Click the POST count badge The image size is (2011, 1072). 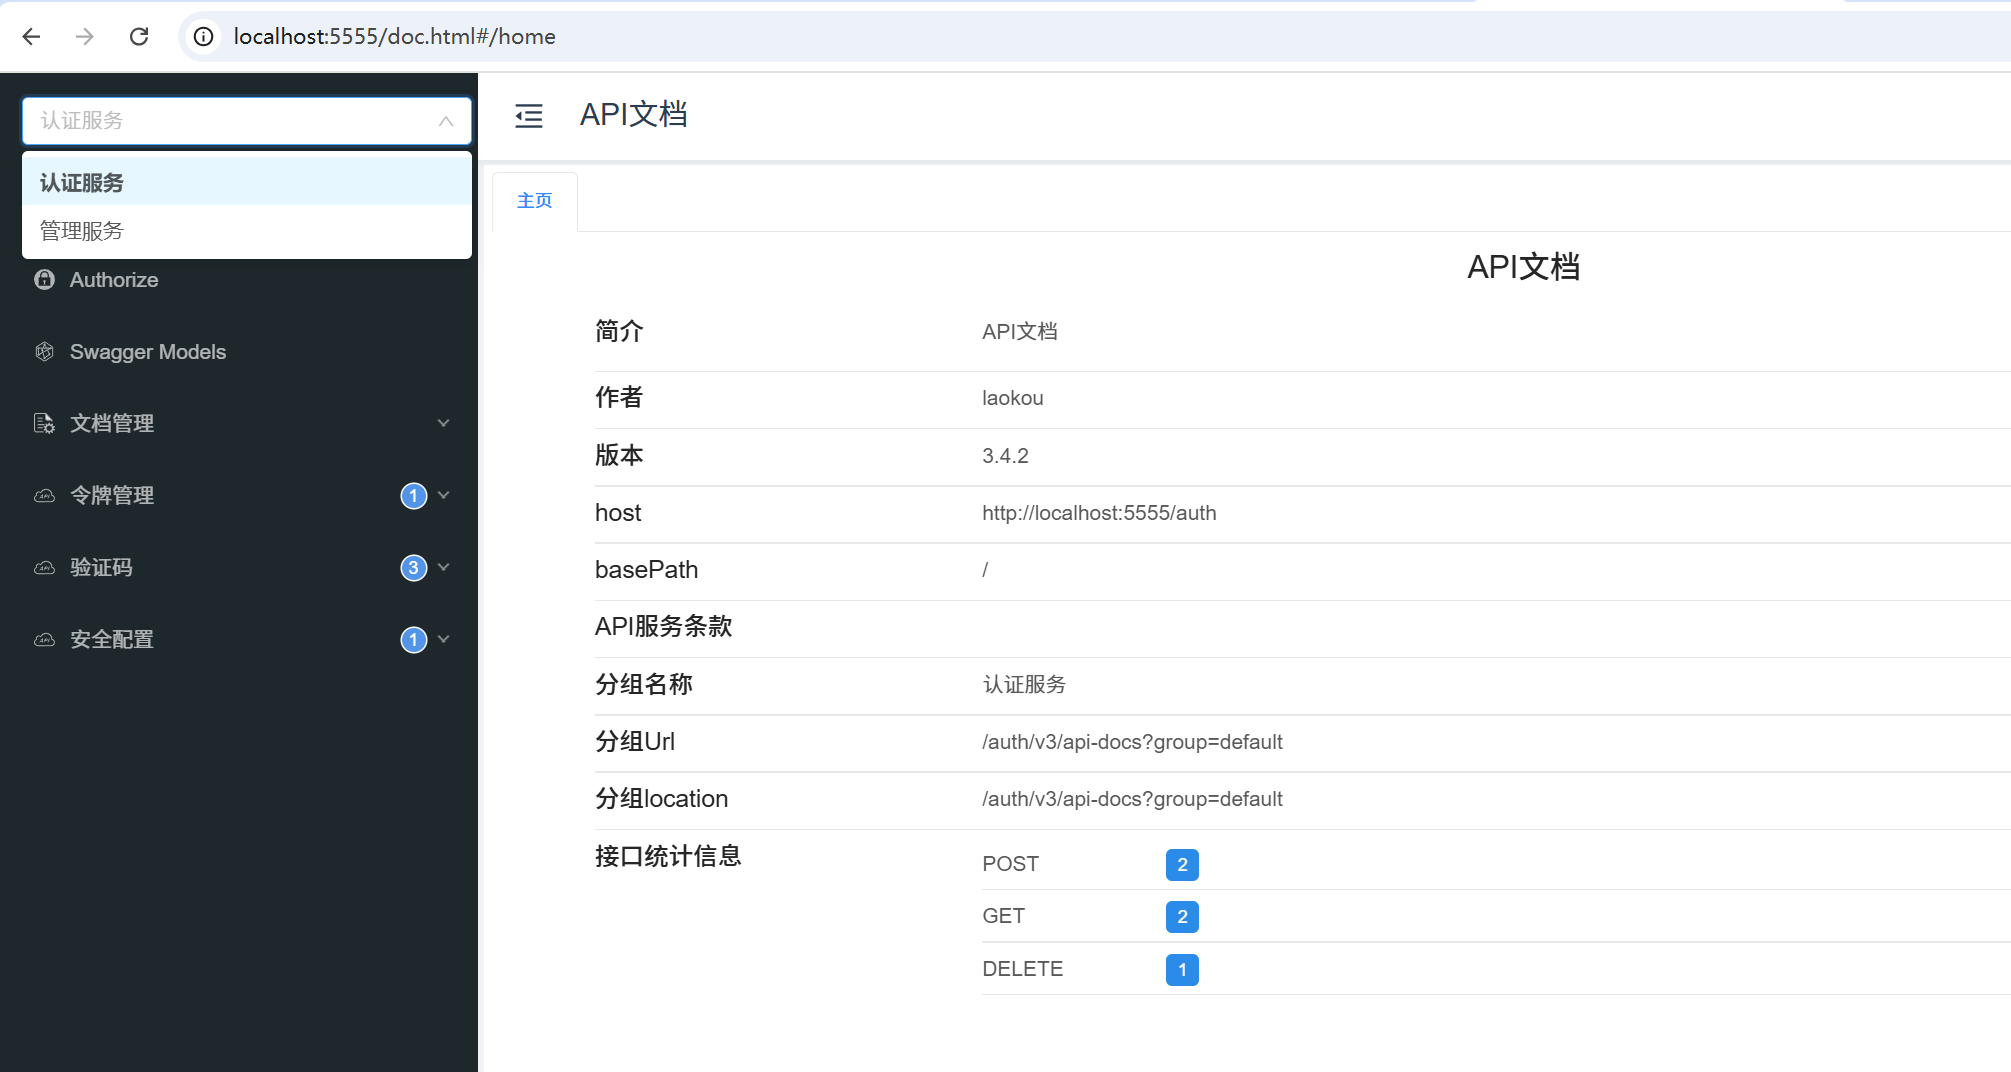click(1181, 864)
